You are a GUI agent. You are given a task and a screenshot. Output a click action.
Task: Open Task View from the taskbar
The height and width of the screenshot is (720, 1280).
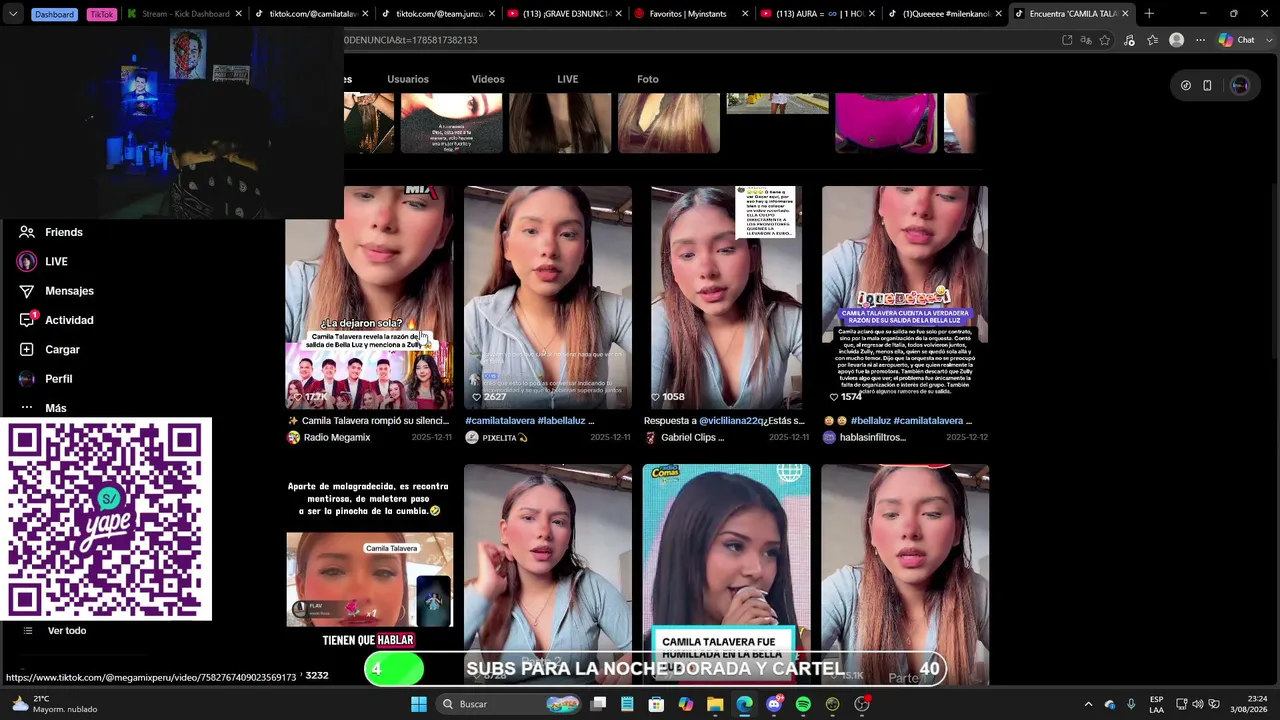click(598, 704)
